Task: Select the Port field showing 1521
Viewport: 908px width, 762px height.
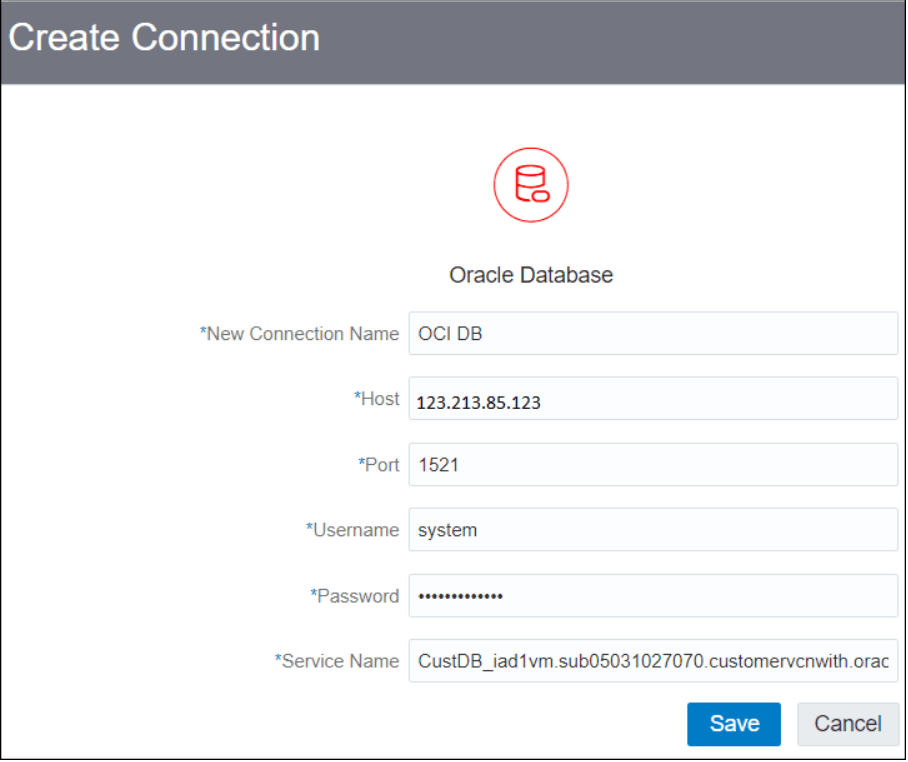Action: pyautogui.click(x=653, y=465)
